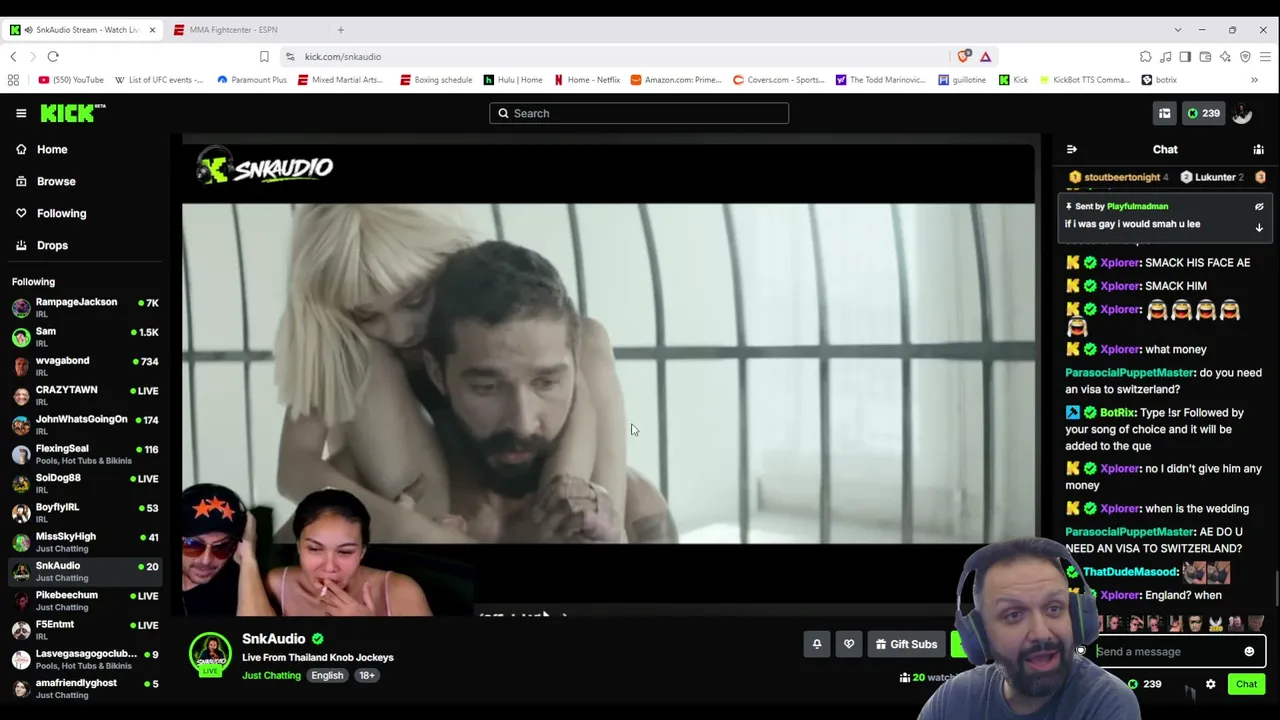Toggle the broken heart unfollow button
The height and width of the screenshot is (720, 1280).
pyautogui.click(x=849, y=644)
